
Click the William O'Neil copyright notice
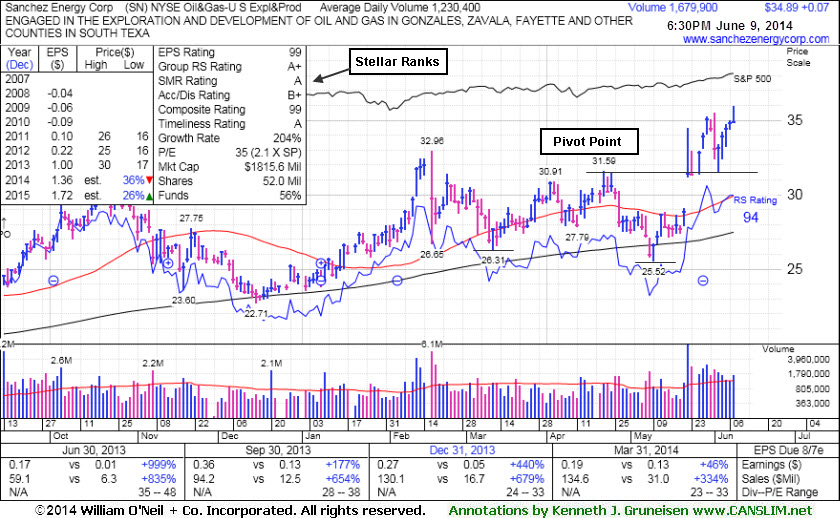coord(230,511)
